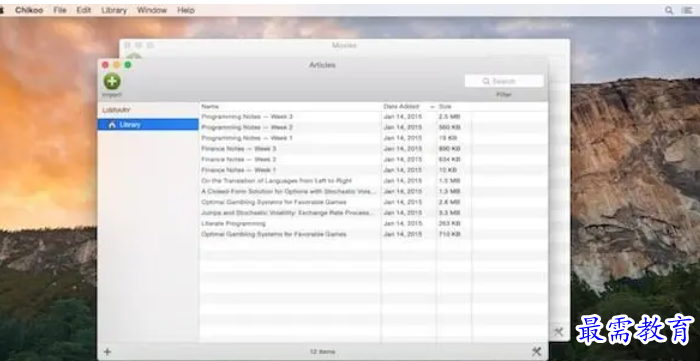The height and width of the screenshot is (361, 700).
Task: Click the Filter label under the search field
Action: coord(504,95)
